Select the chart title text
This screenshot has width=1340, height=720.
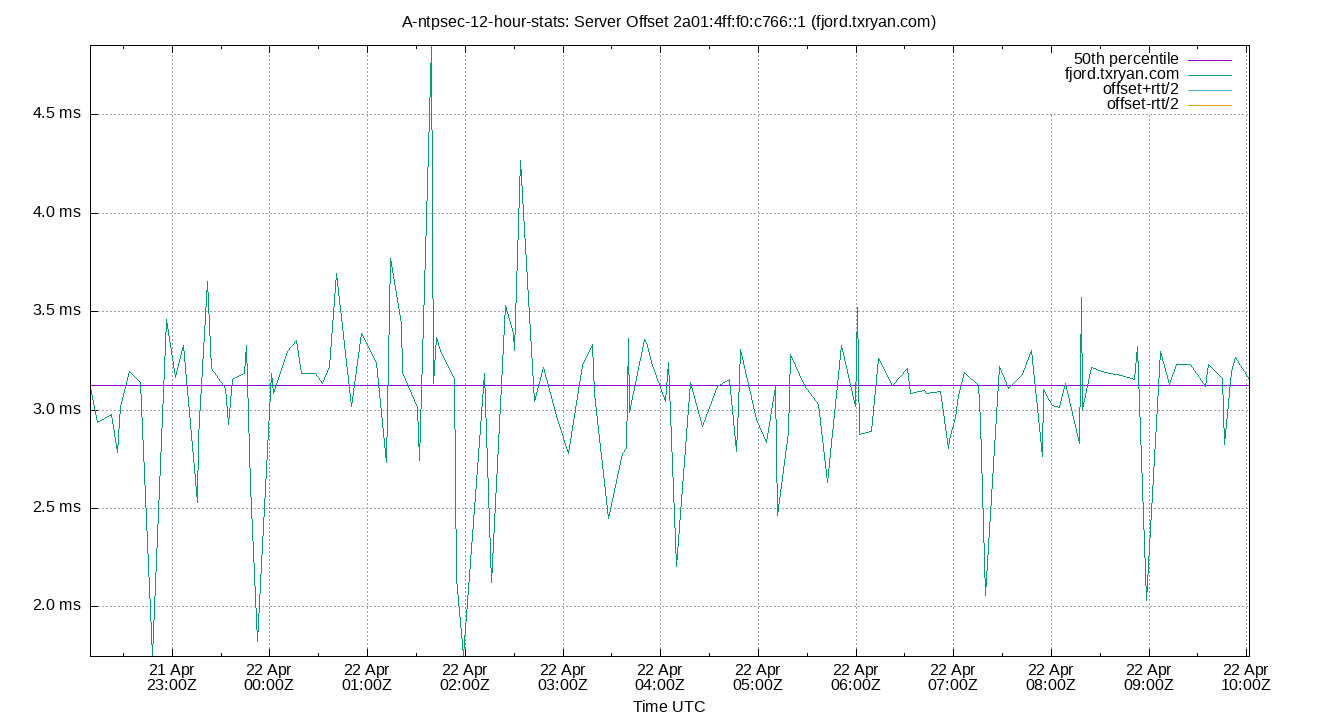[670, 21]
